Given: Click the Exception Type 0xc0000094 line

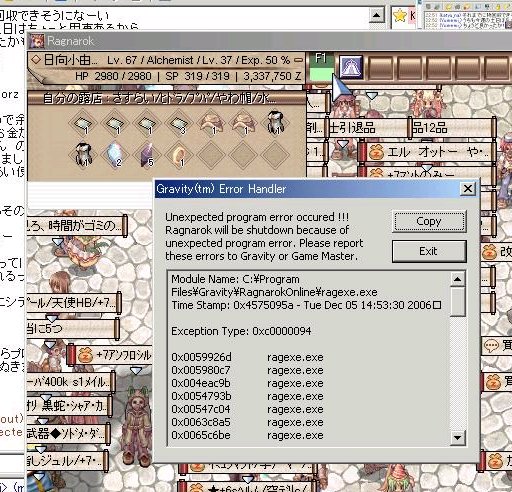Looking at the screenshot, I should tap(241, 331).
